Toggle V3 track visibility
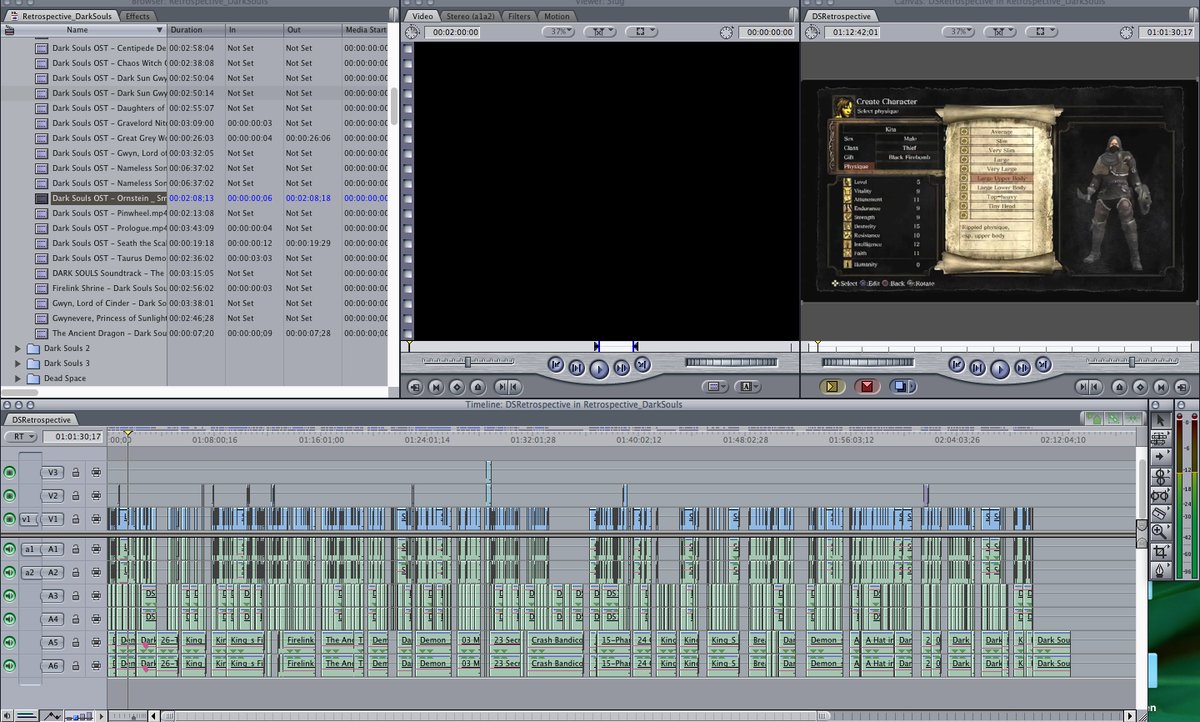 10,472
